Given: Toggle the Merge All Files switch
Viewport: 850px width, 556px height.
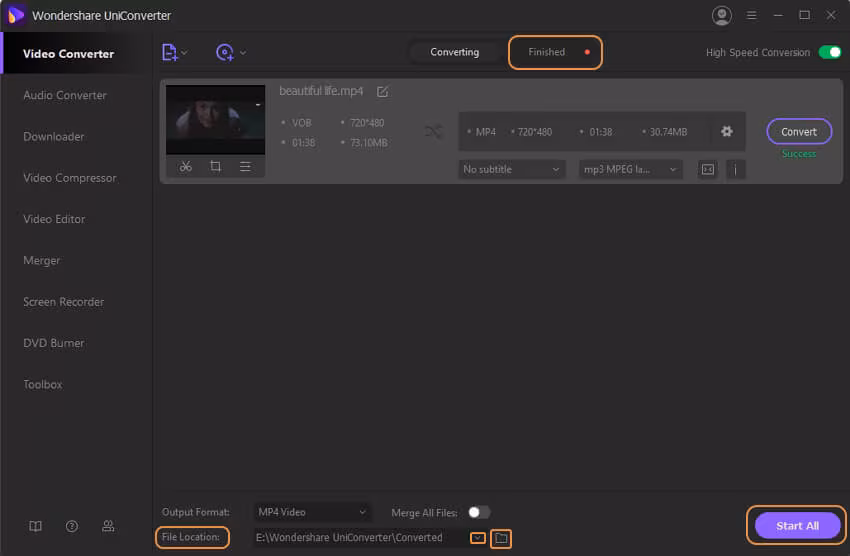Looking at the screenshot, I should 479,512.
